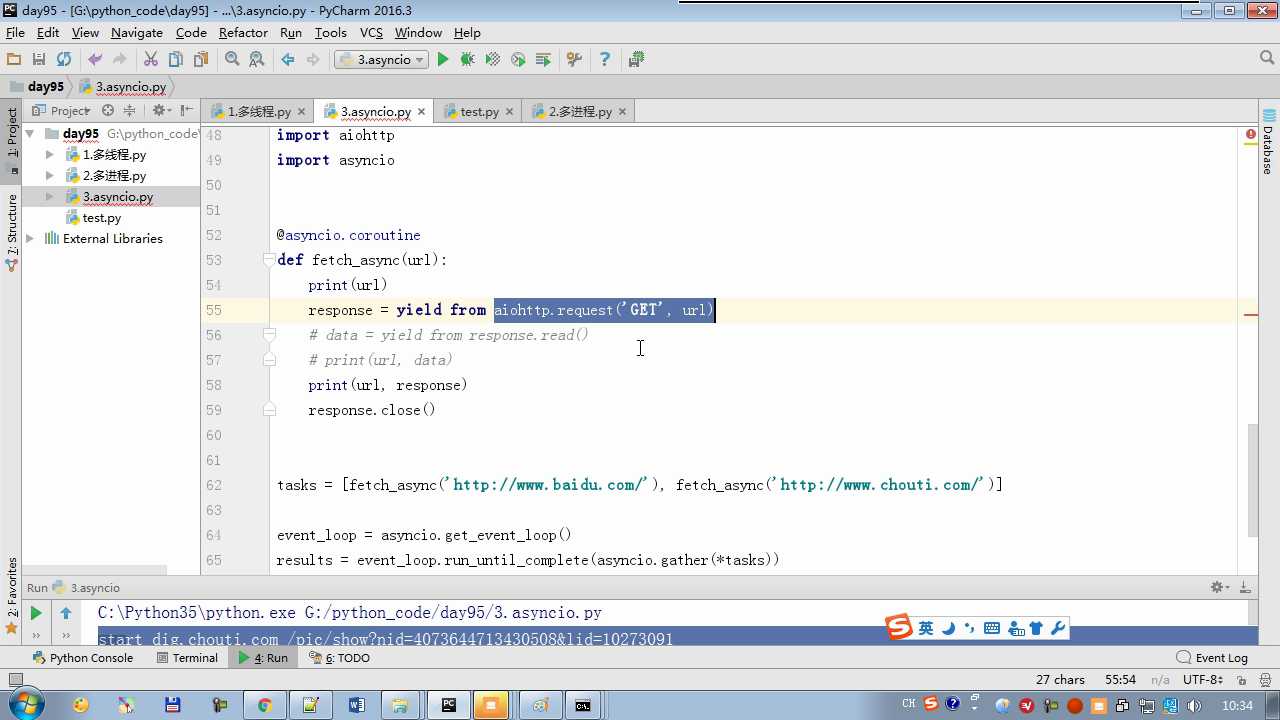Click the rightmost toolbar tasks icon
This screenshot has height=720, width=1280.
tap(636, 60)
